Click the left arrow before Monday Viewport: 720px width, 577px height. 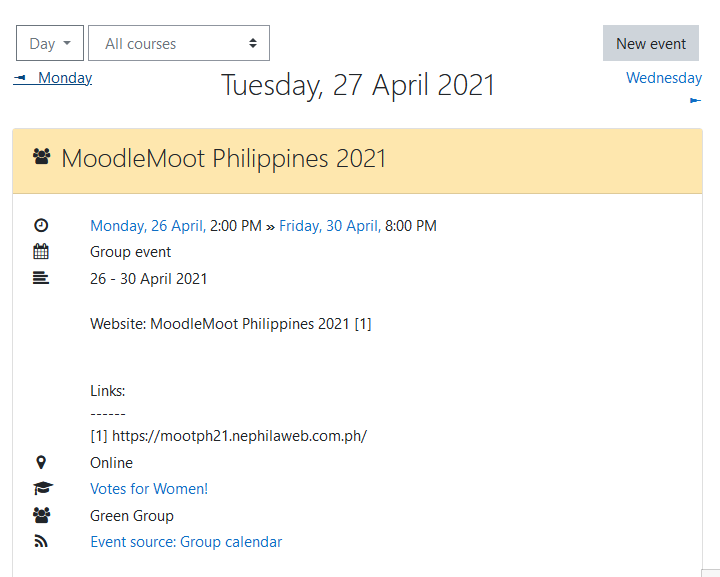[x=20, y=78]
